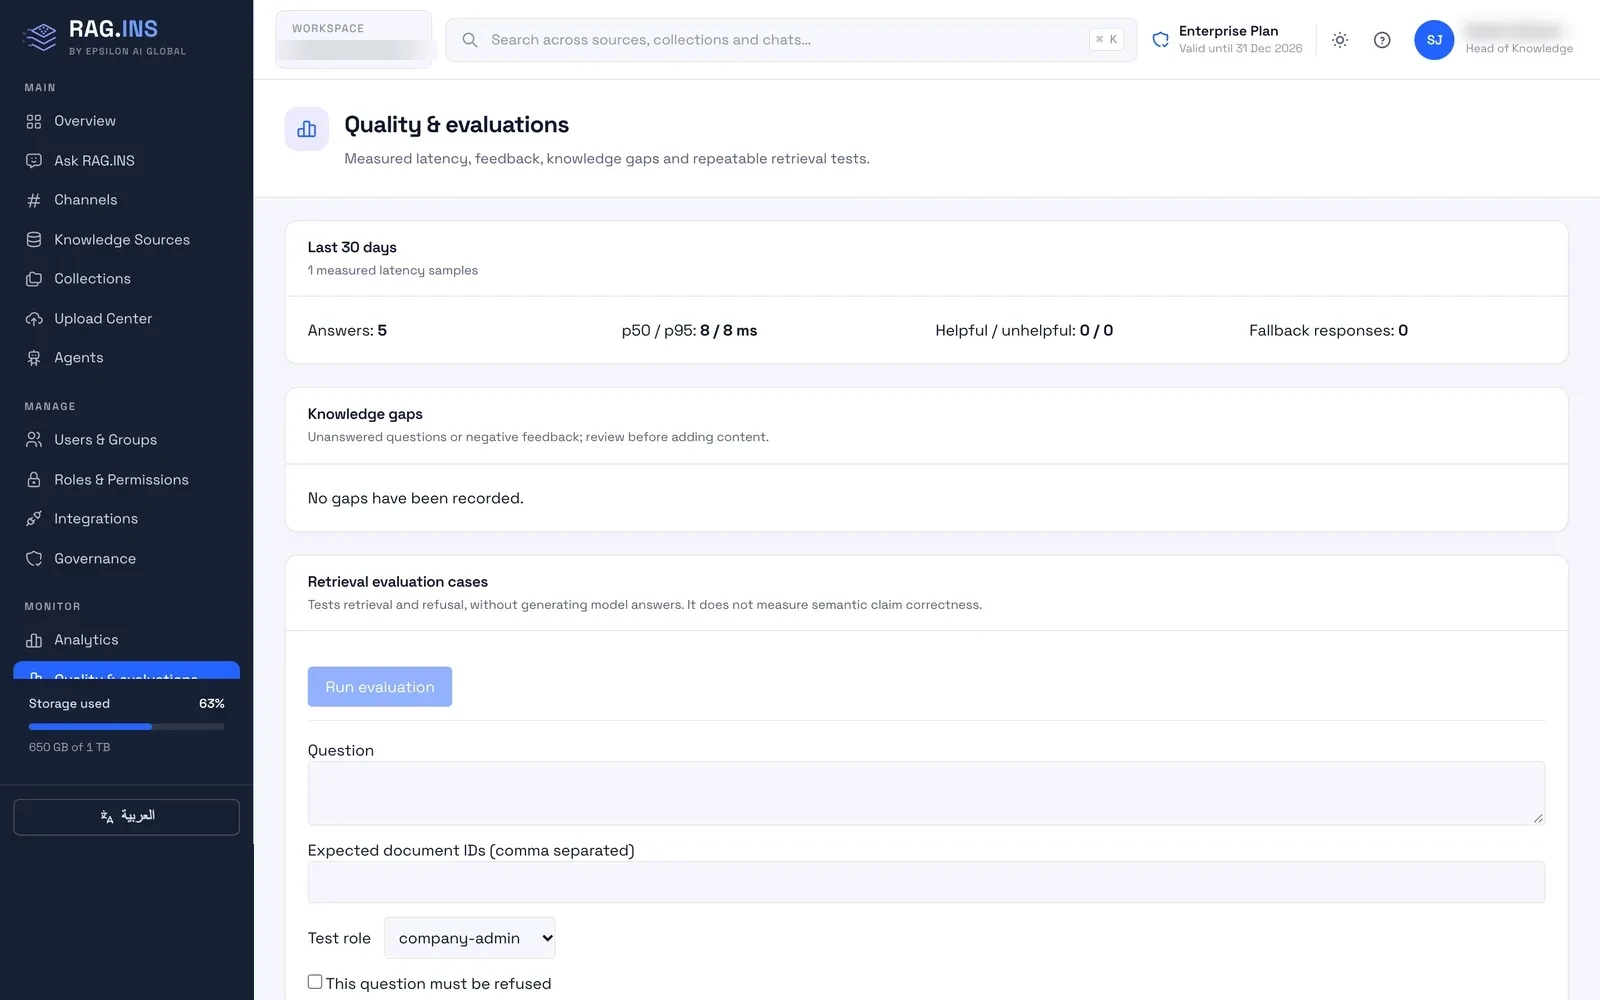Click the Analytics bar chart icon
The image size is (1600, 1000).
pyautogui.click(x=34, y=640)
